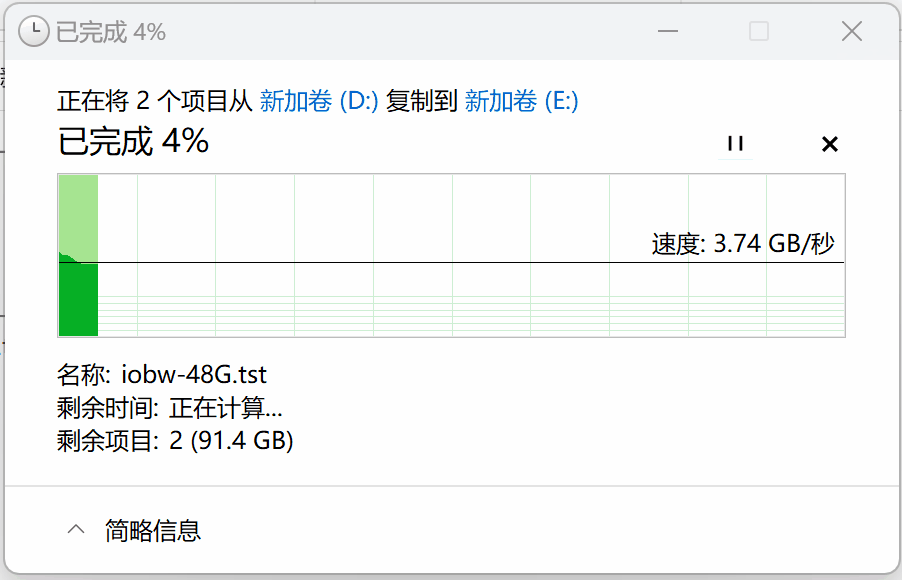Open source drive 新加卷 (D:) link
This screenshot has width=902, height=580.
pyautogui.click(x=319, y=101)
